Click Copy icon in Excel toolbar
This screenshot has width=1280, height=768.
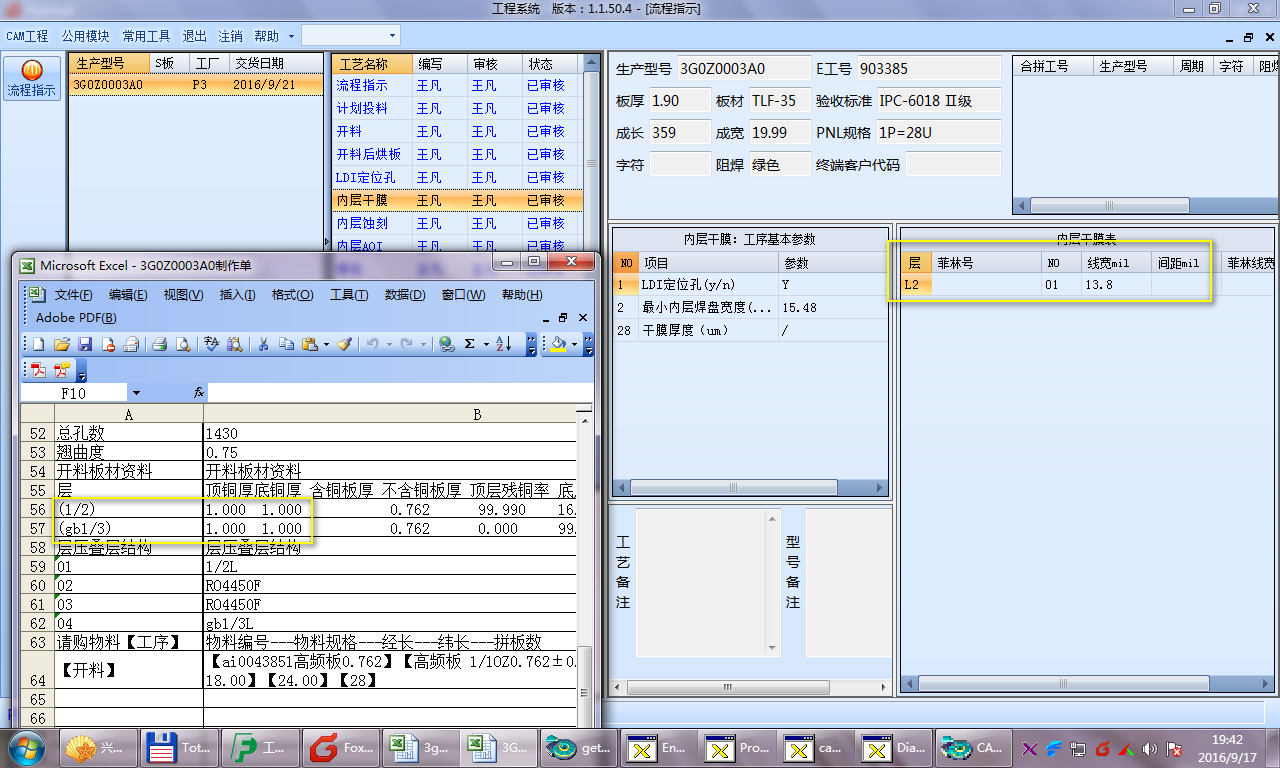tap(287, 344)
